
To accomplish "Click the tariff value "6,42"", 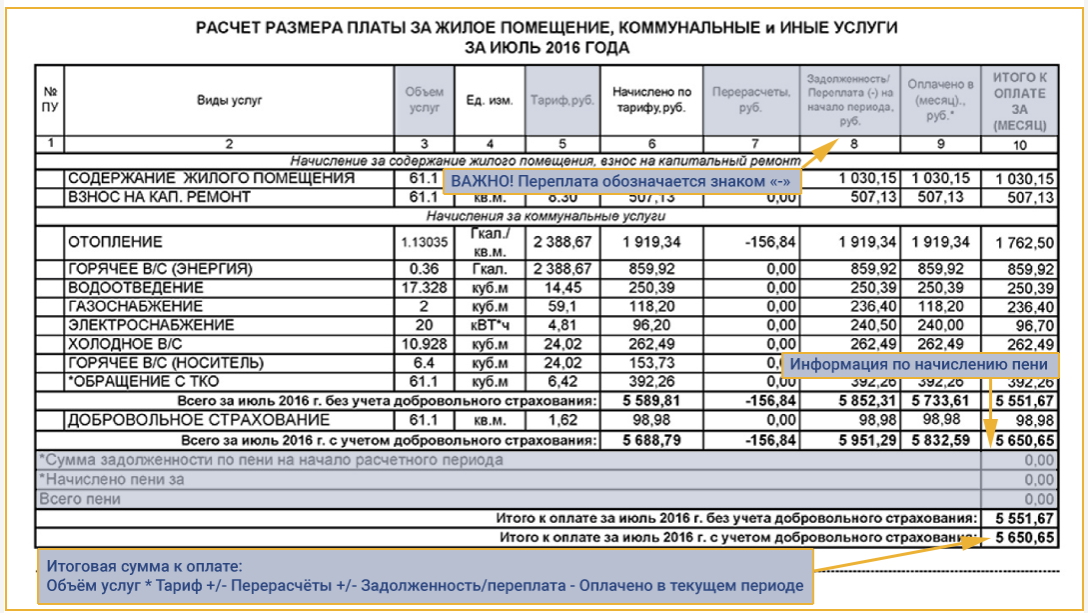I will pos(563,381).
